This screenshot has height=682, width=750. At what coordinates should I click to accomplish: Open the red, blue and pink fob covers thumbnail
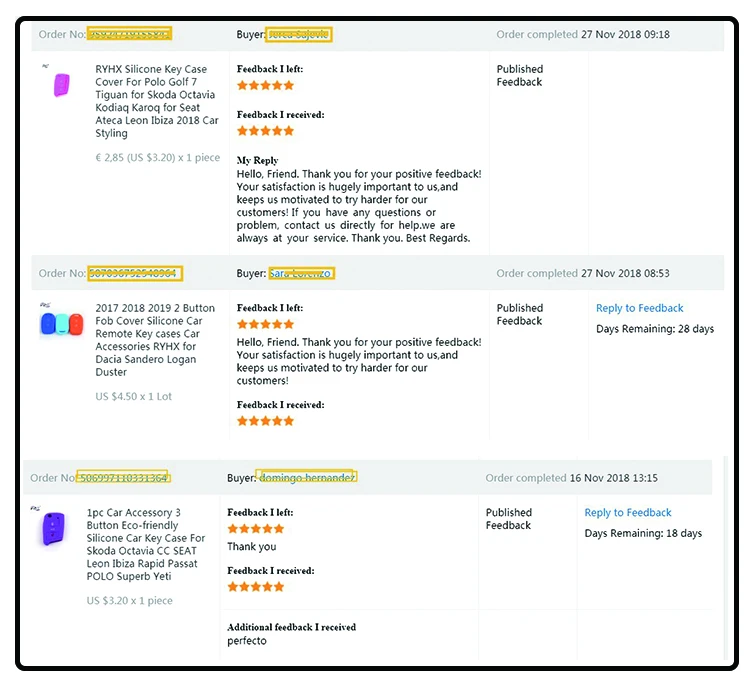62,323
